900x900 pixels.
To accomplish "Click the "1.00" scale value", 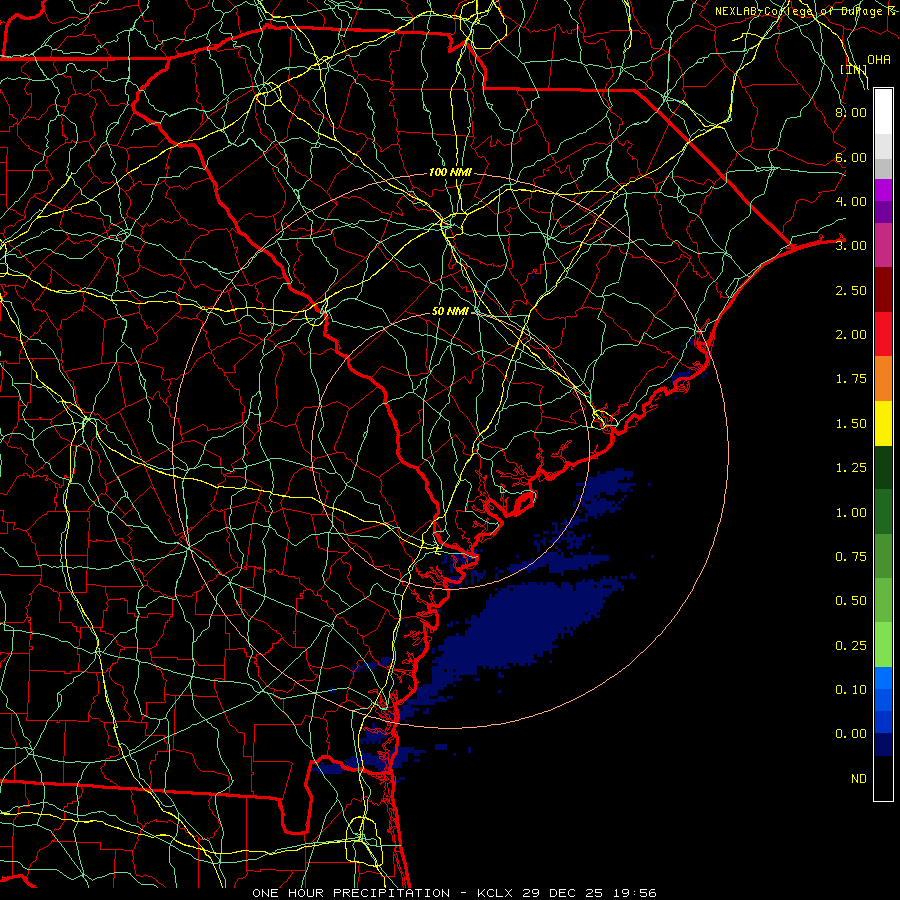I will (x=851, y=513).
